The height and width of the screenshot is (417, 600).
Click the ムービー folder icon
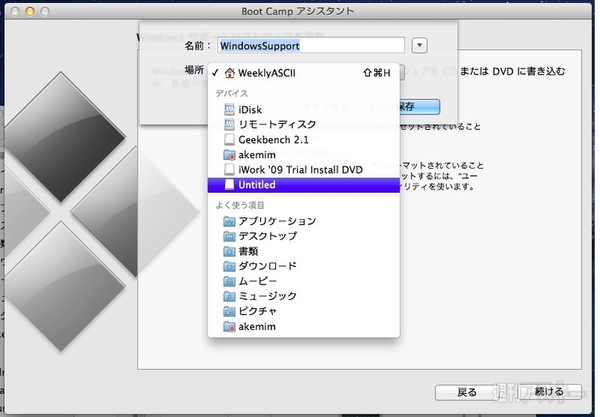tap(229, 282)
